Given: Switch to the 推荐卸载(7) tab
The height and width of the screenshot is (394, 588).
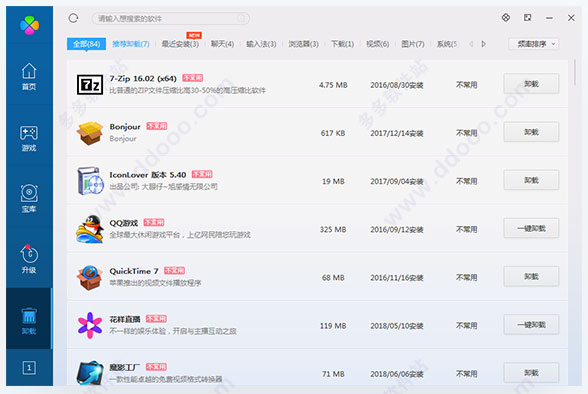Looking at the screenshot, I should pos(131,44).
